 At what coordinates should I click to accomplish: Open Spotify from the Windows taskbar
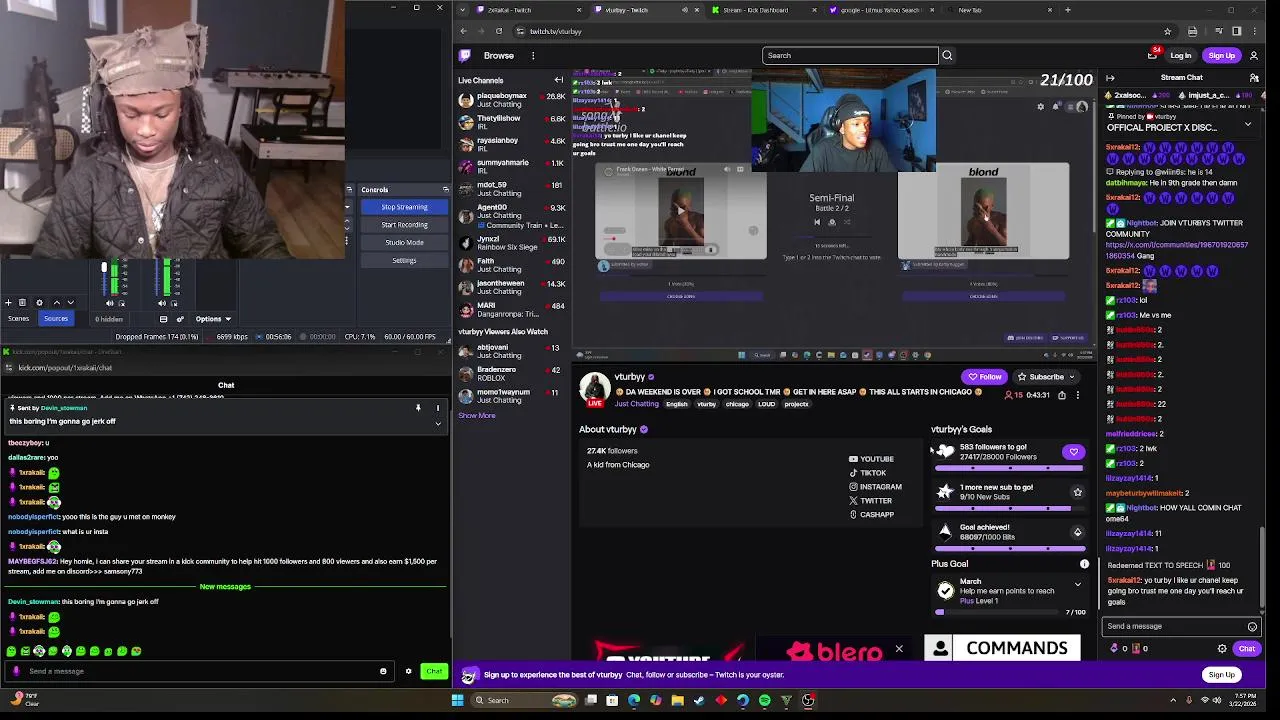[765, 700]
